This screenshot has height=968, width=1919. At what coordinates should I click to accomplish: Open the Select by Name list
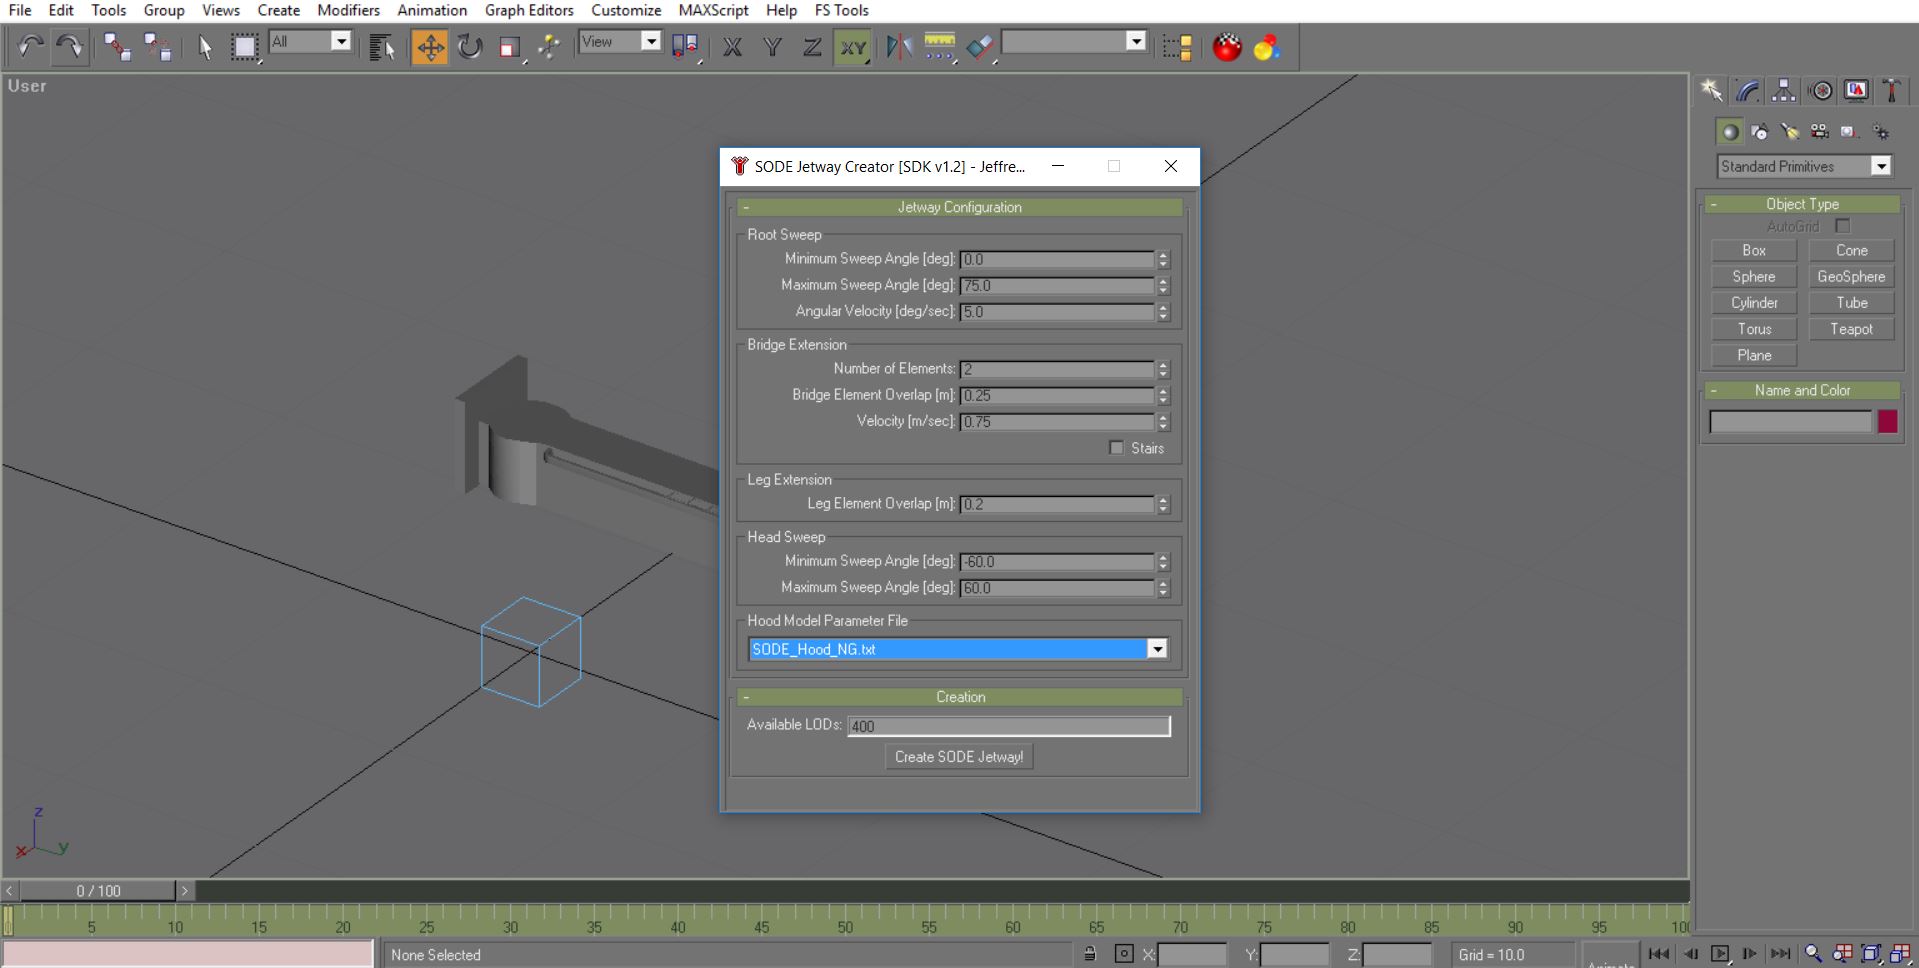(381, 47)
